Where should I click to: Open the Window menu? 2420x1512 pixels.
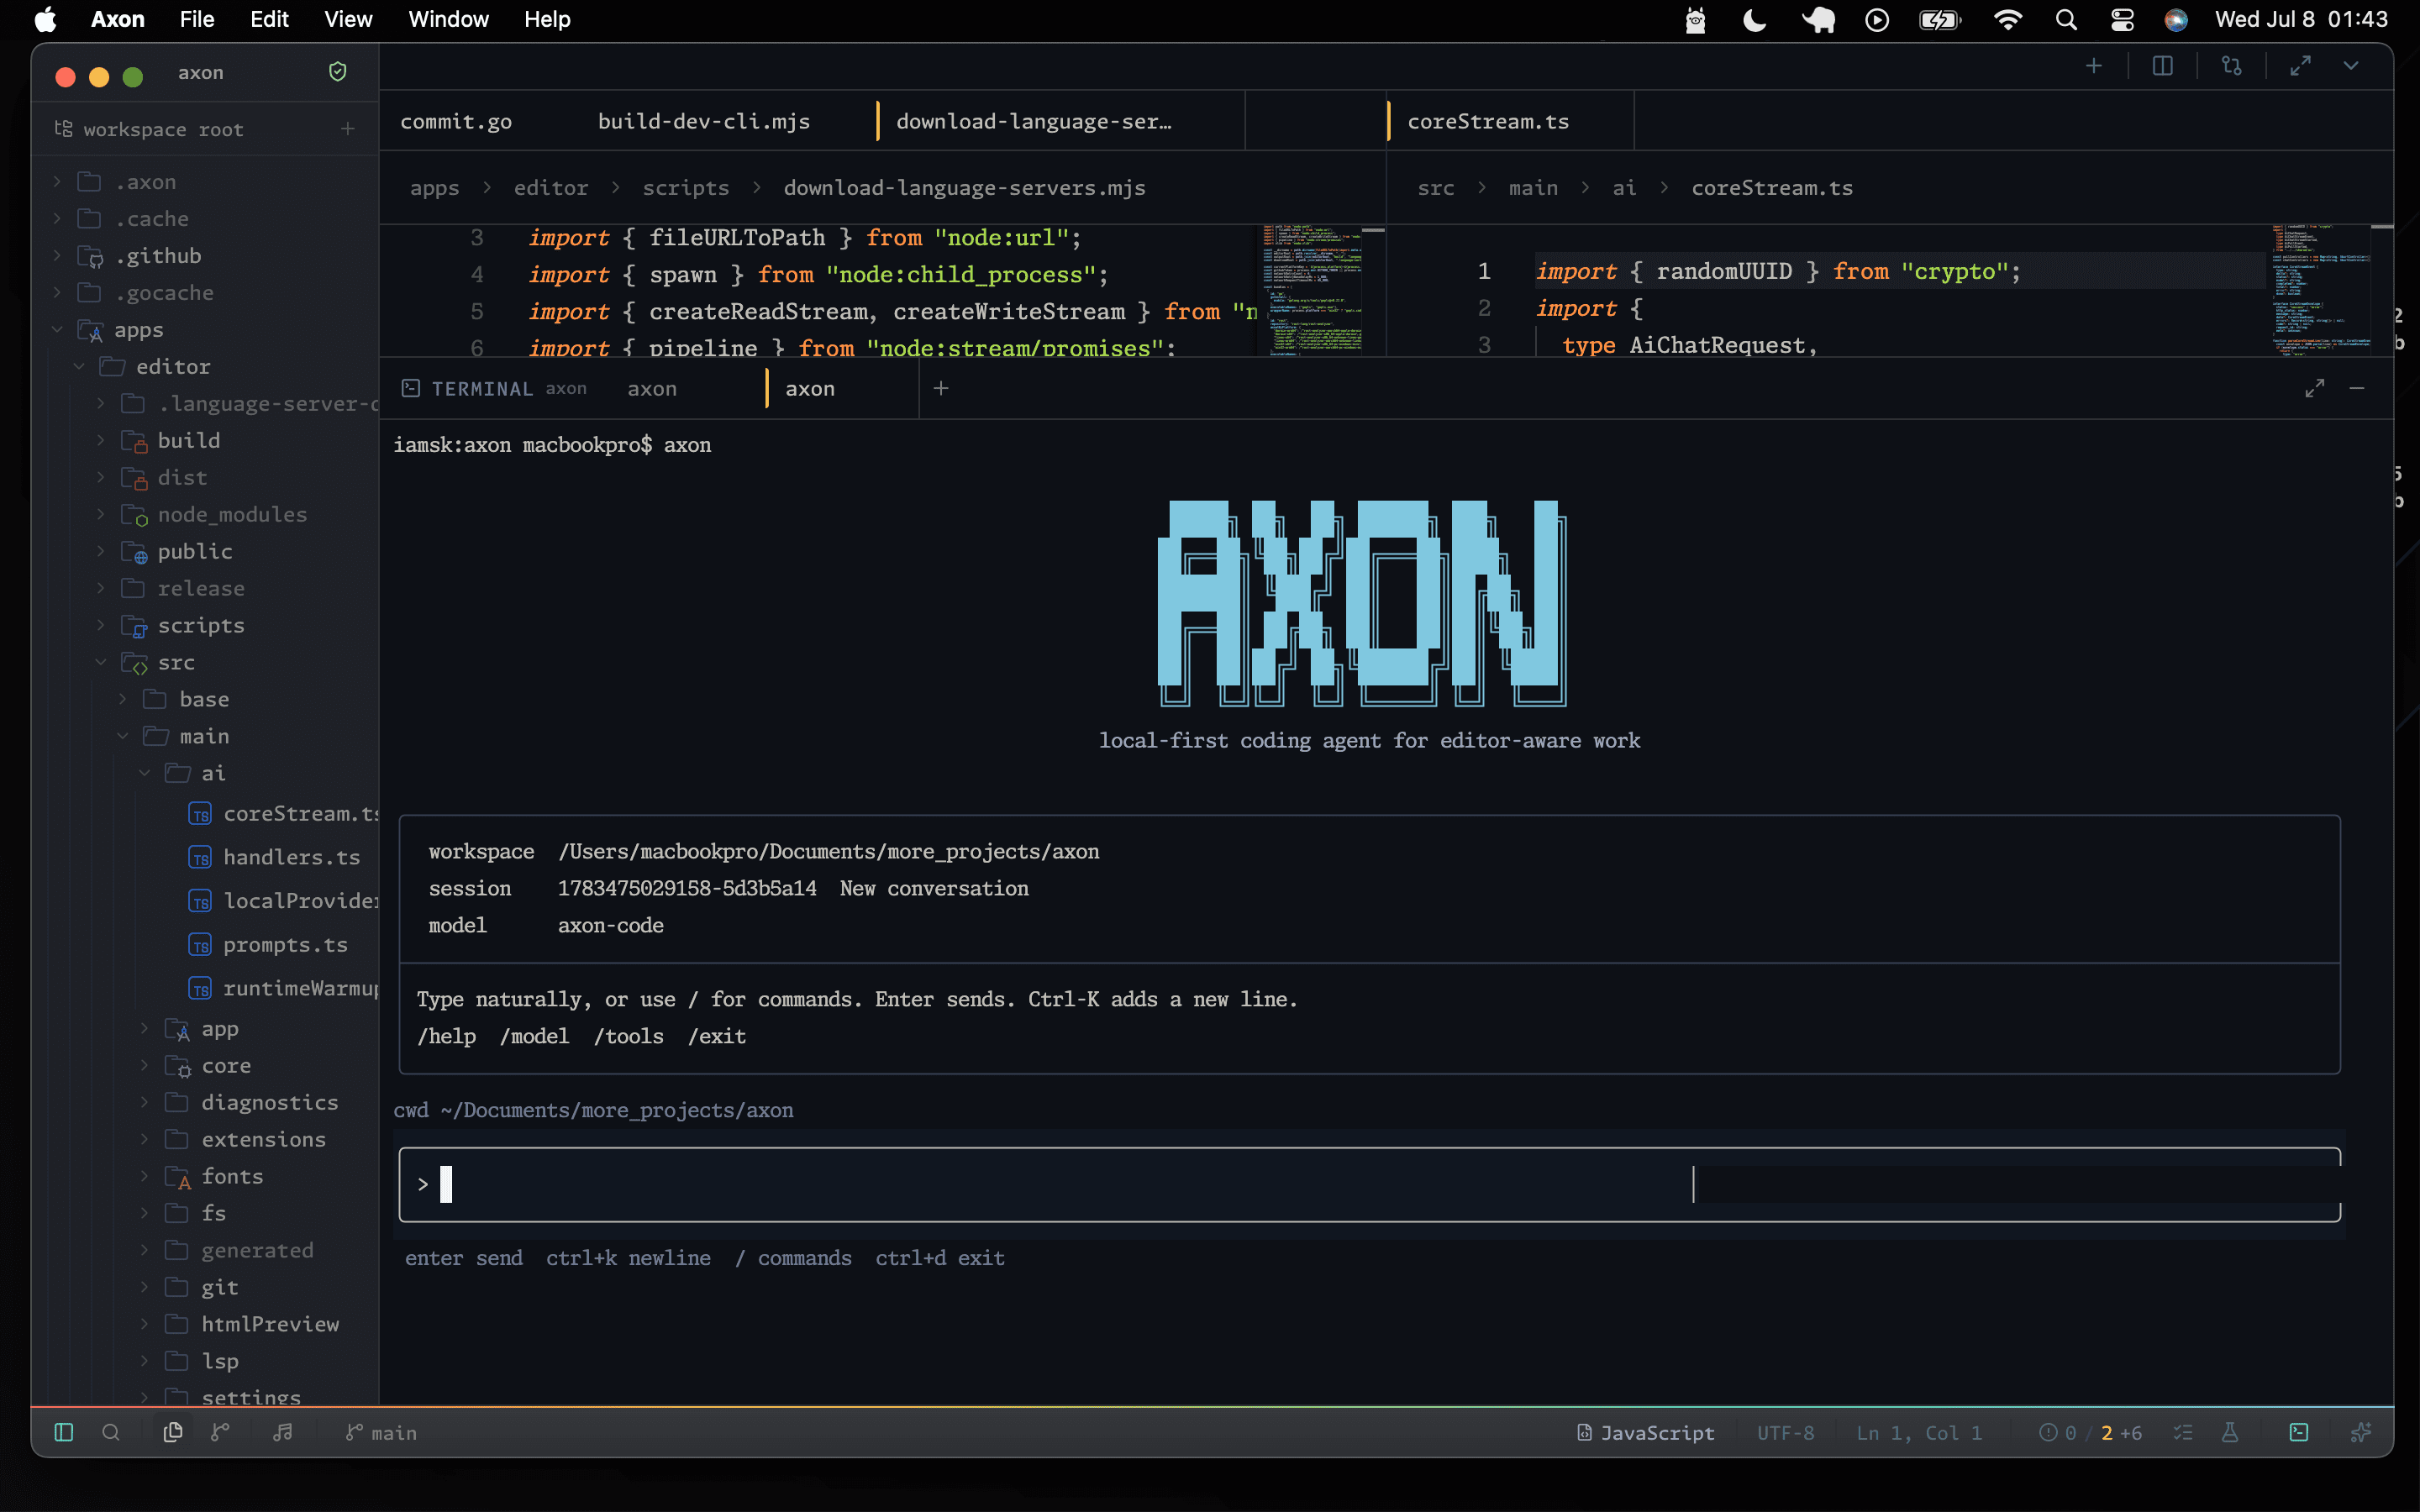448,19
